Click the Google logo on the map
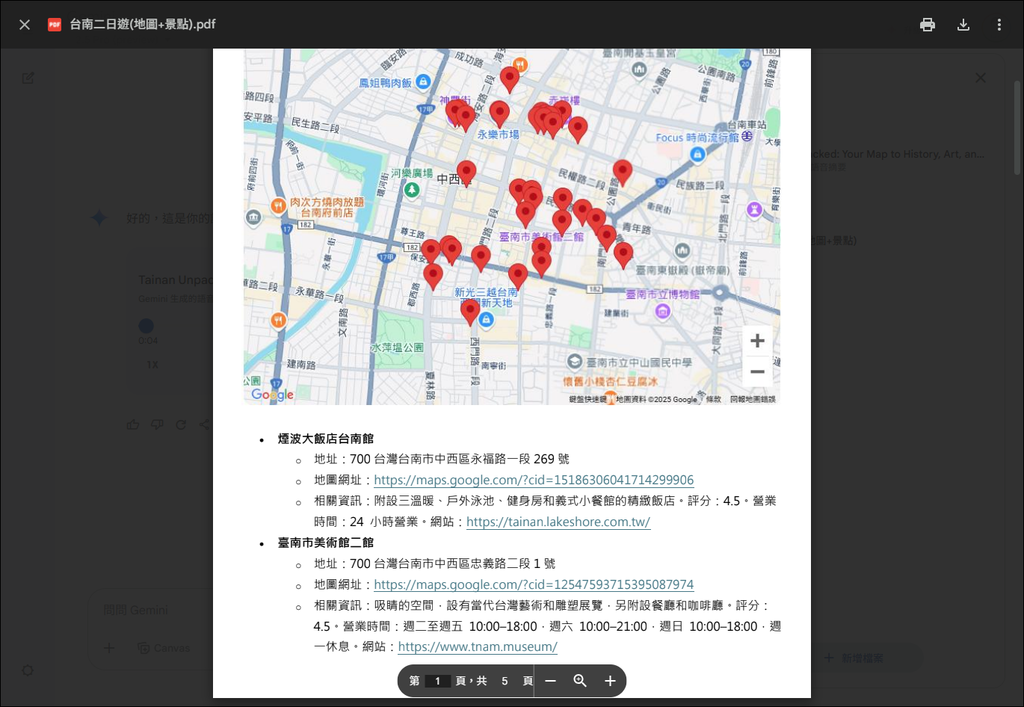The width and height of the screenshot is (1024, 707). coord(272,394)
